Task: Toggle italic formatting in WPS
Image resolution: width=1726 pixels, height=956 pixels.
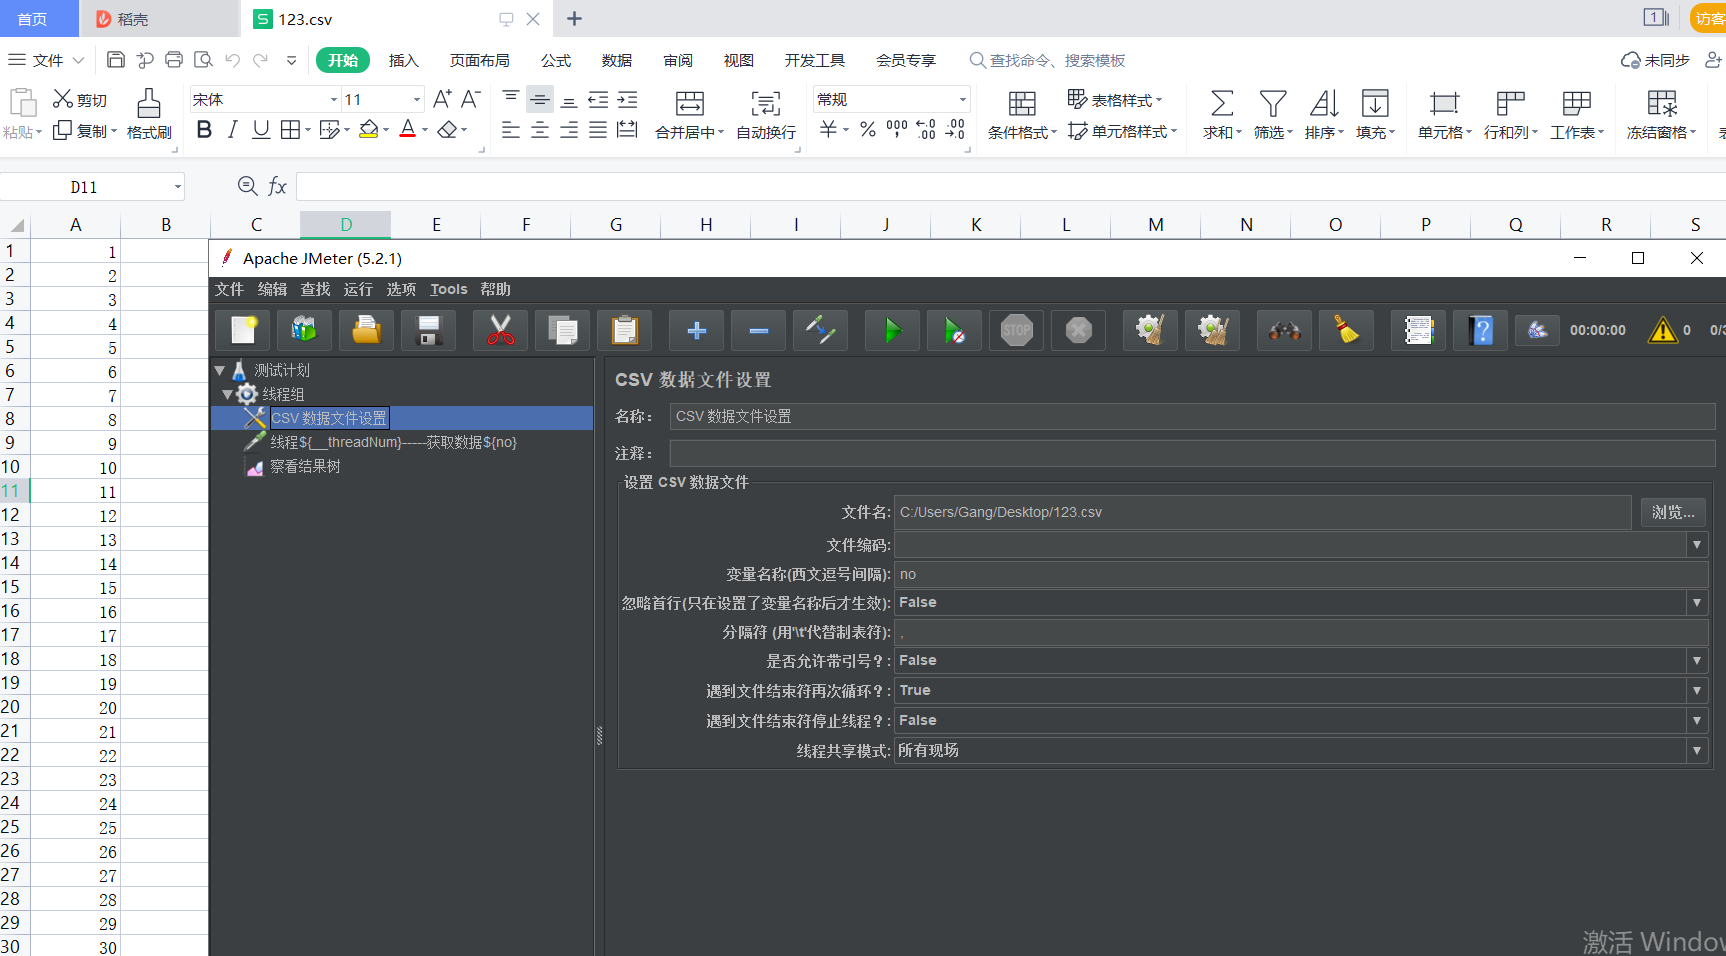Action: [x=232, y=129]
